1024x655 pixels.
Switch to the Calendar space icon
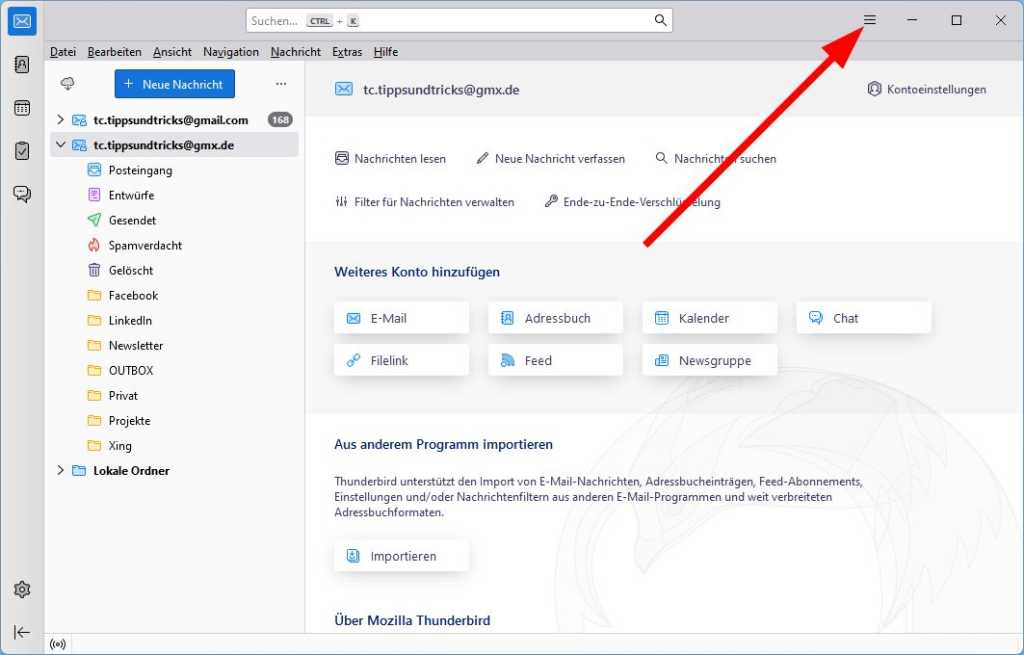22,108
